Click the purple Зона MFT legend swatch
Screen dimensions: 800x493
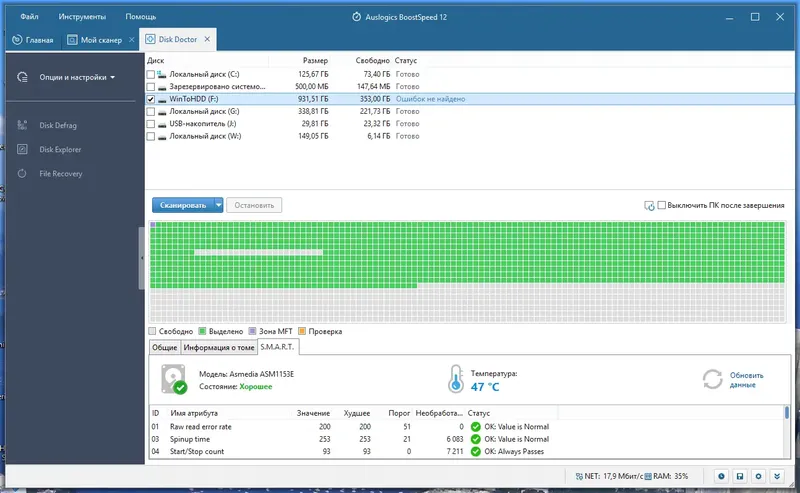(252, 331)
